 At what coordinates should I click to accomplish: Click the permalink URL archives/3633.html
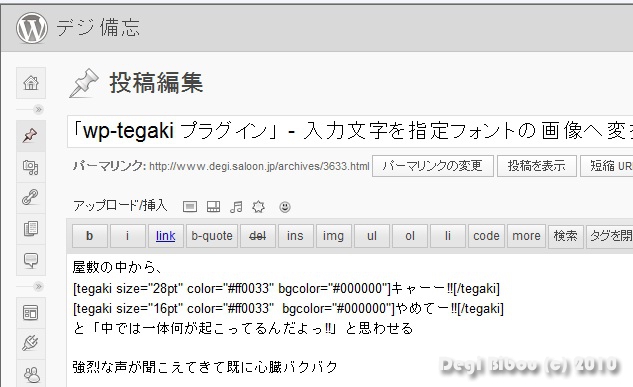(259, 166)
